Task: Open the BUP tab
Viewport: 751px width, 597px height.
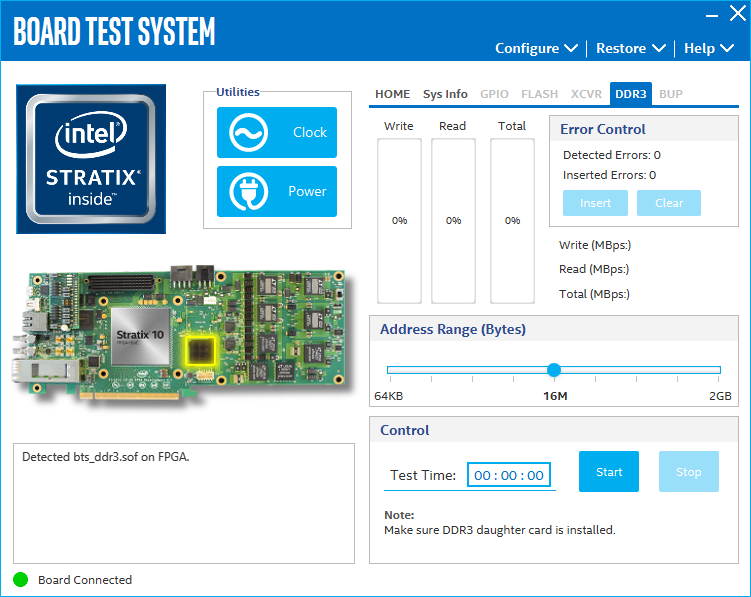Action: click(x=671, y=94)
